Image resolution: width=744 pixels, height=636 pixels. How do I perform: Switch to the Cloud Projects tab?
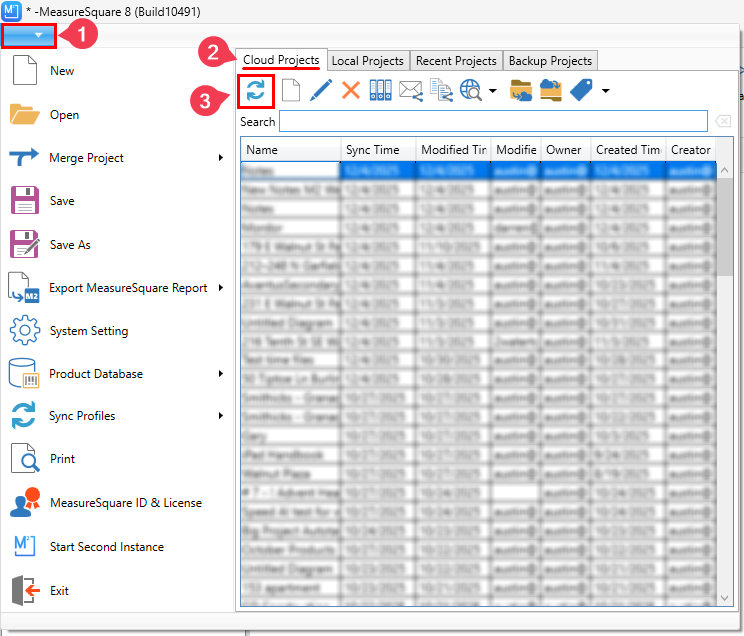281,60
